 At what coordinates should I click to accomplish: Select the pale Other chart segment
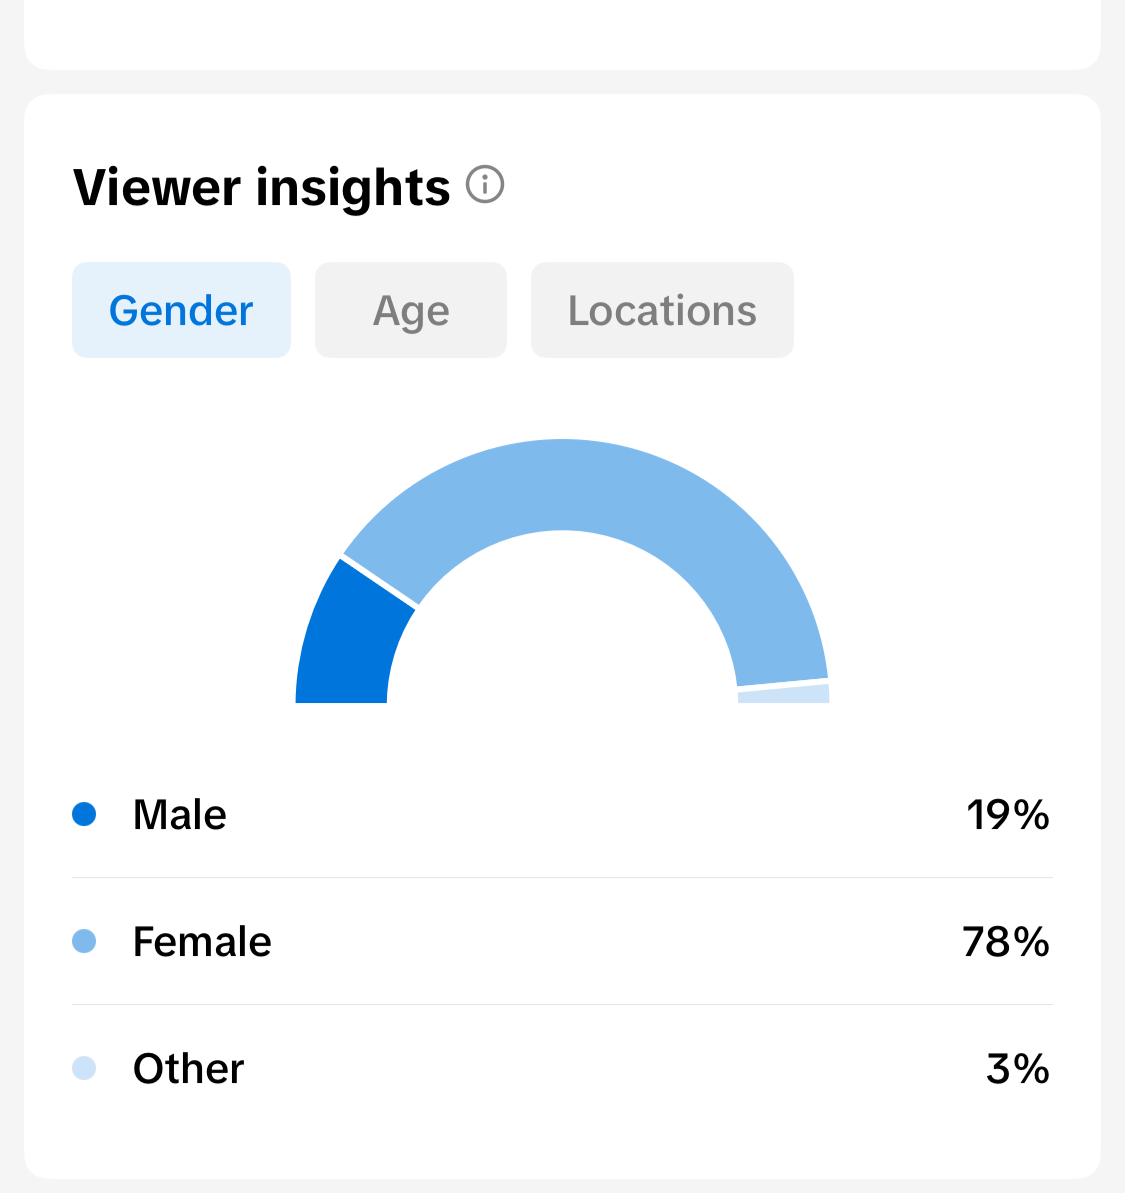pos(783,694)
